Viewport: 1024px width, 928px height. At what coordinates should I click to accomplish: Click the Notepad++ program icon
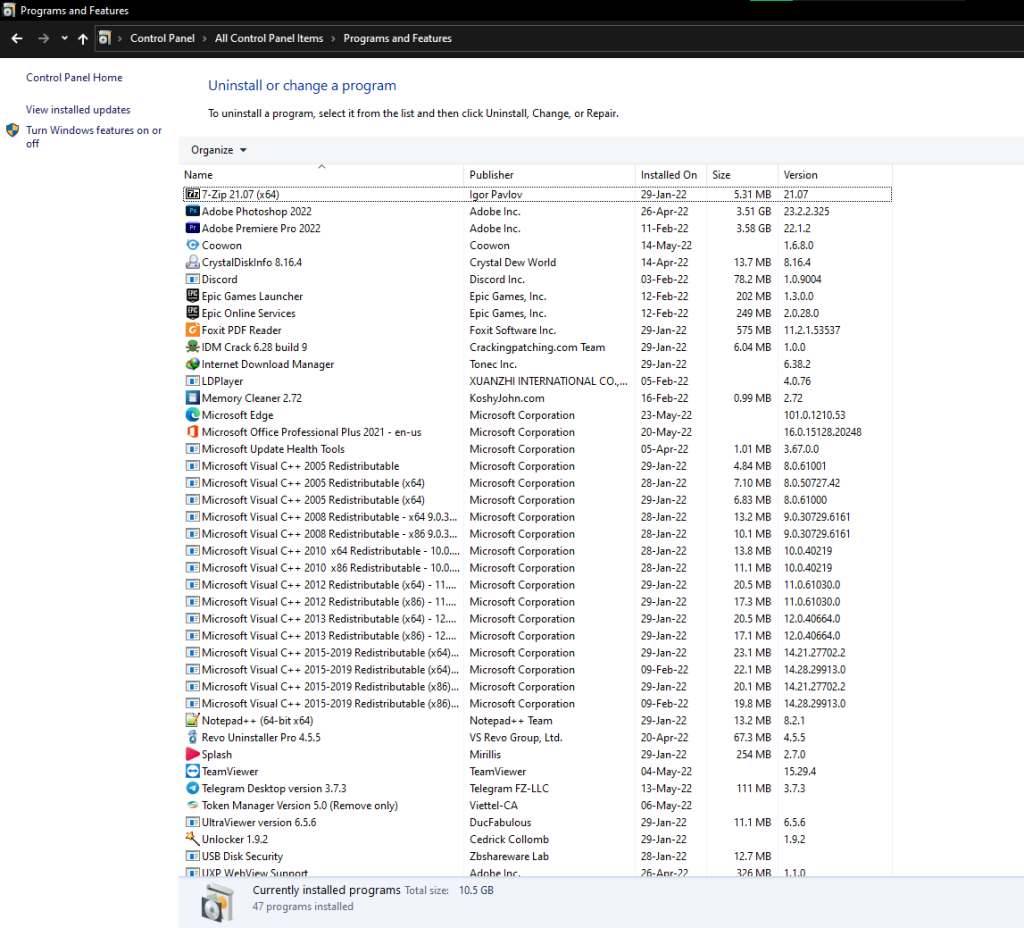[192, 720]
